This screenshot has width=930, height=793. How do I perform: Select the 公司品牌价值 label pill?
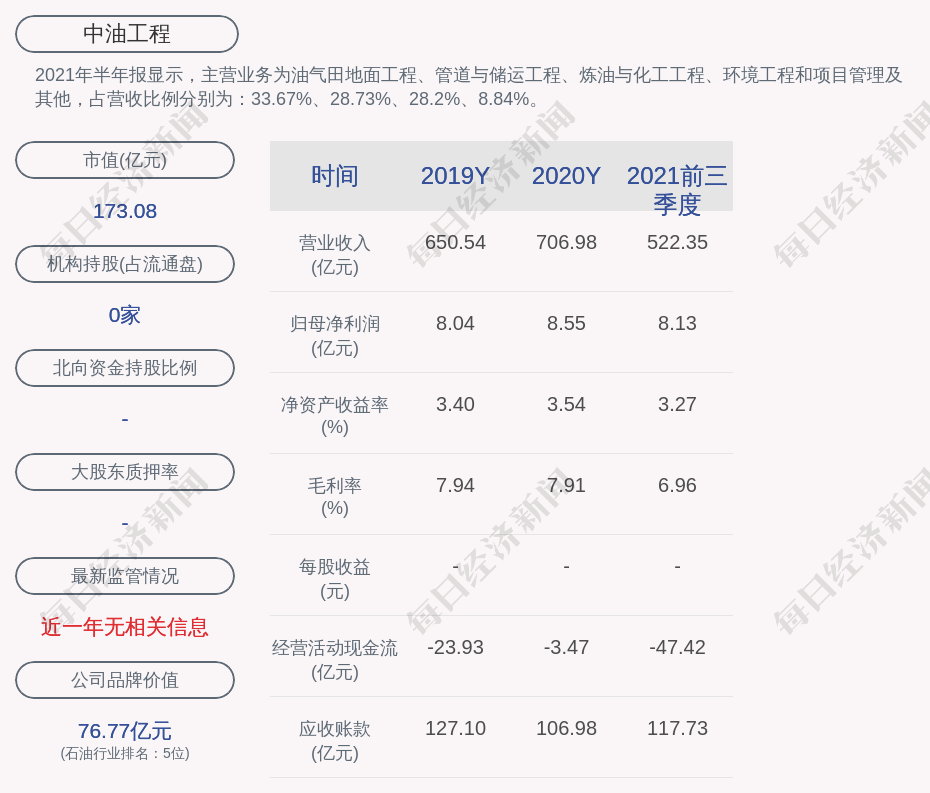(125, 680)
